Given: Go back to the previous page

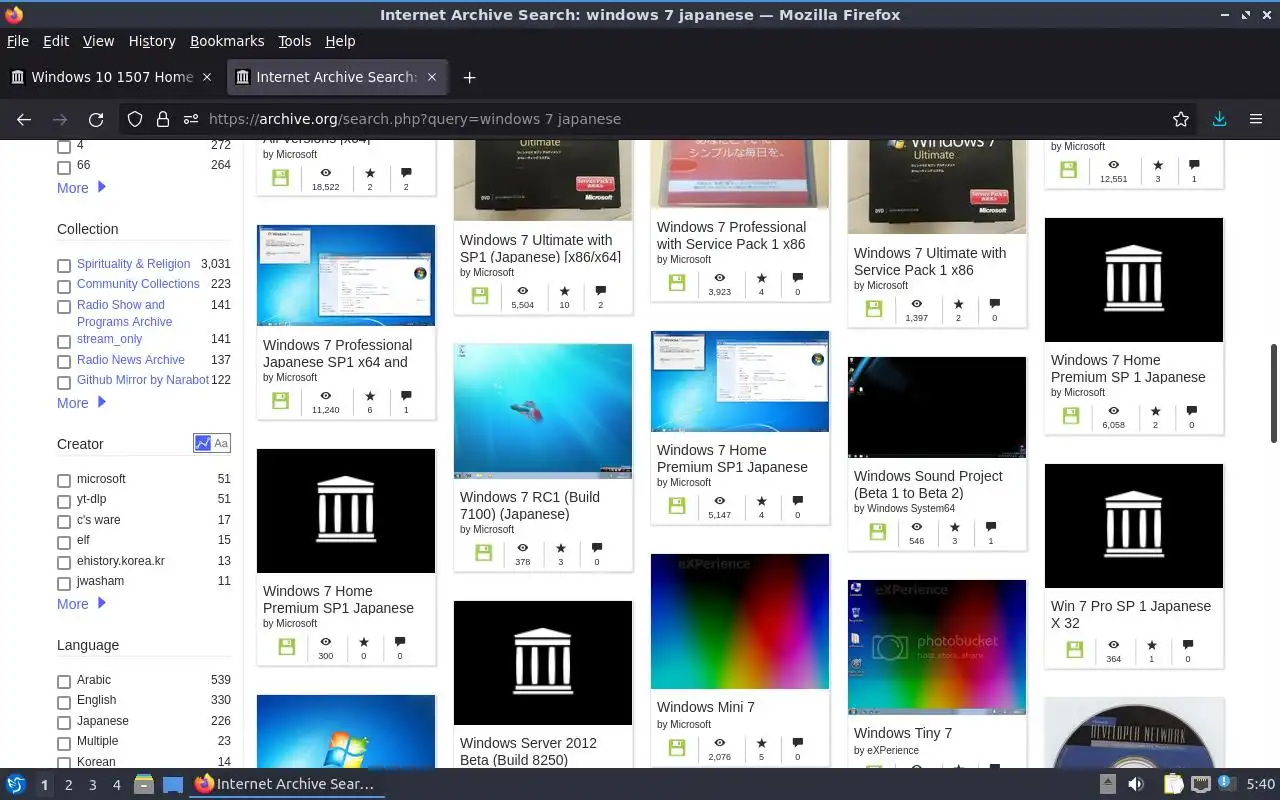Looking at the screenshot, I should coord(24,119).
